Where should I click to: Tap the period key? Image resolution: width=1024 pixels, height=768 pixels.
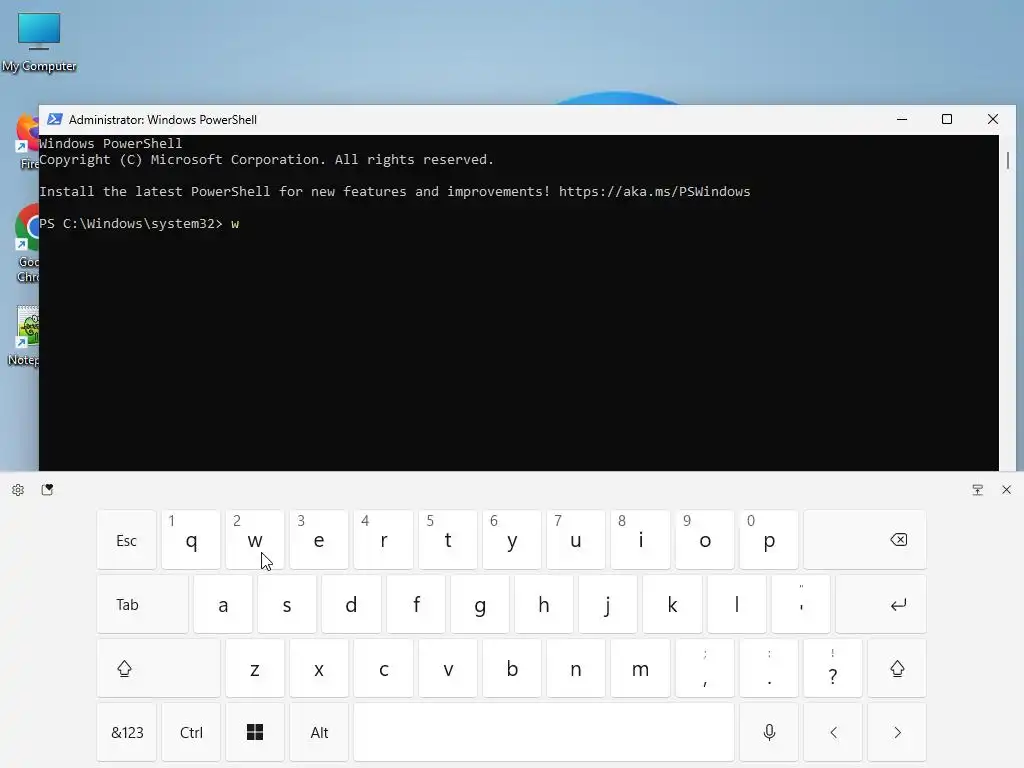(x=769, y=669)
